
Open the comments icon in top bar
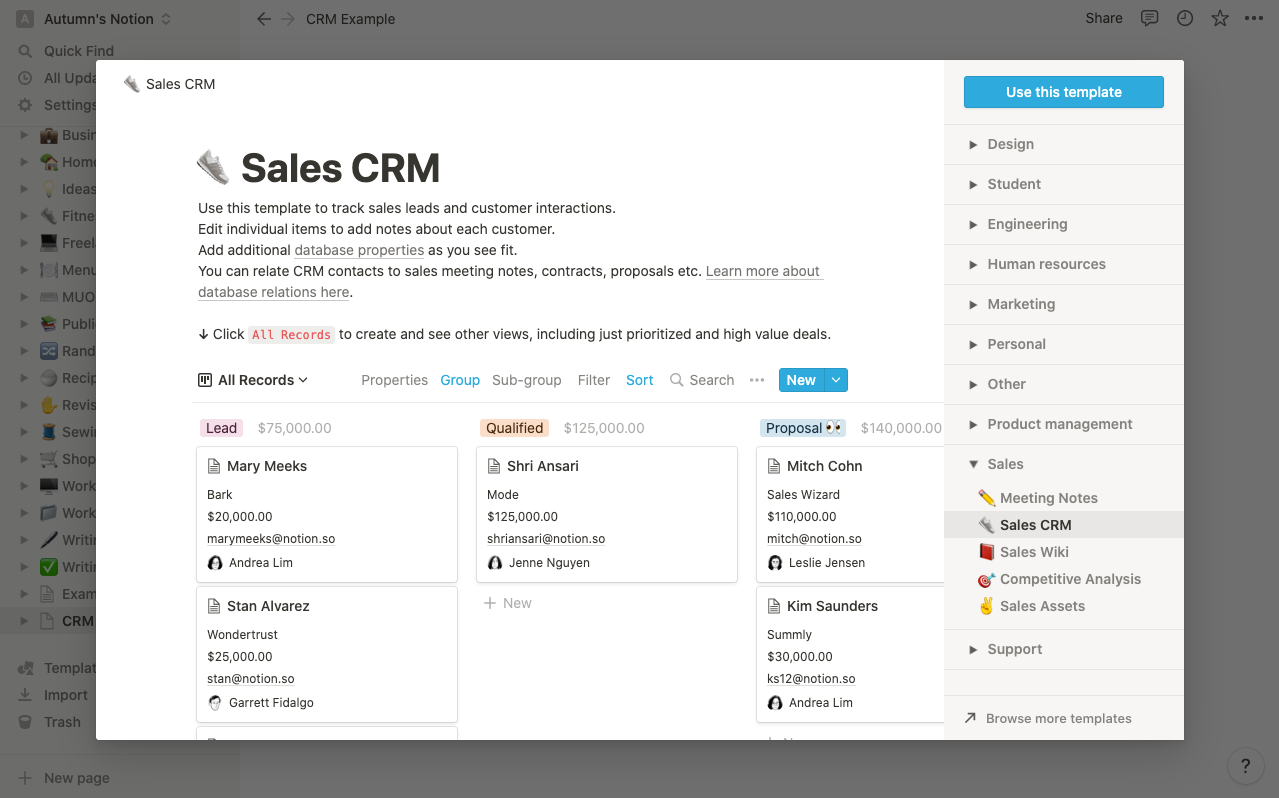tap(1150, 18)
